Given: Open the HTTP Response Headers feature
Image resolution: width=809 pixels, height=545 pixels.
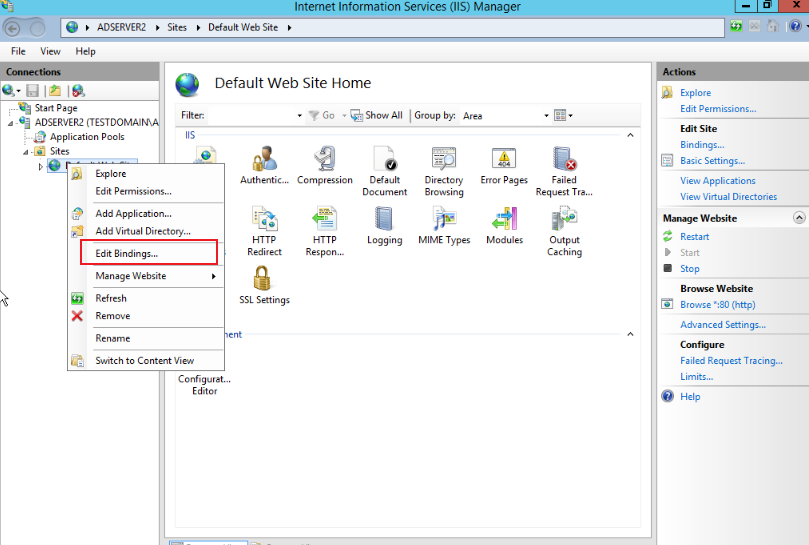Looking at the screenshot, I should click(x=325, y=231).
